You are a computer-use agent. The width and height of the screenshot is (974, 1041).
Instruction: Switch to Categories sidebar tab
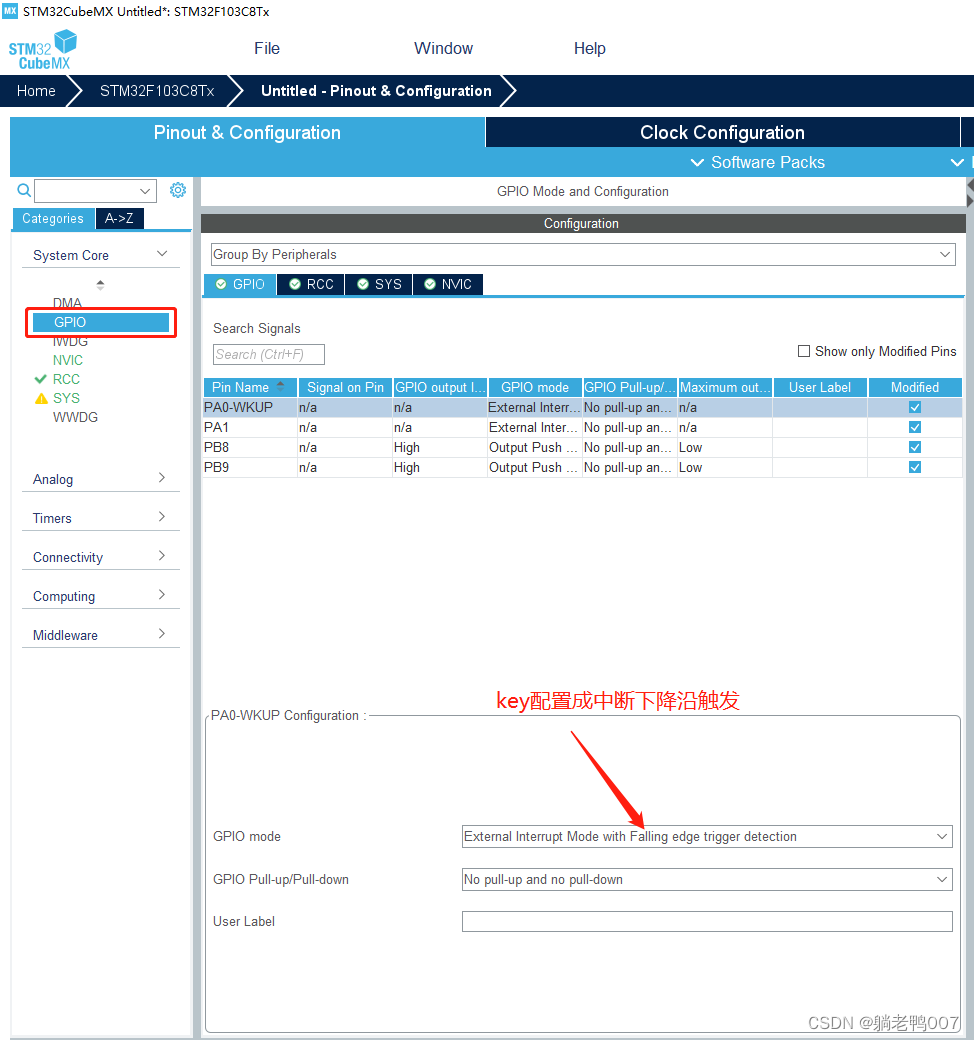pos(53,218)
